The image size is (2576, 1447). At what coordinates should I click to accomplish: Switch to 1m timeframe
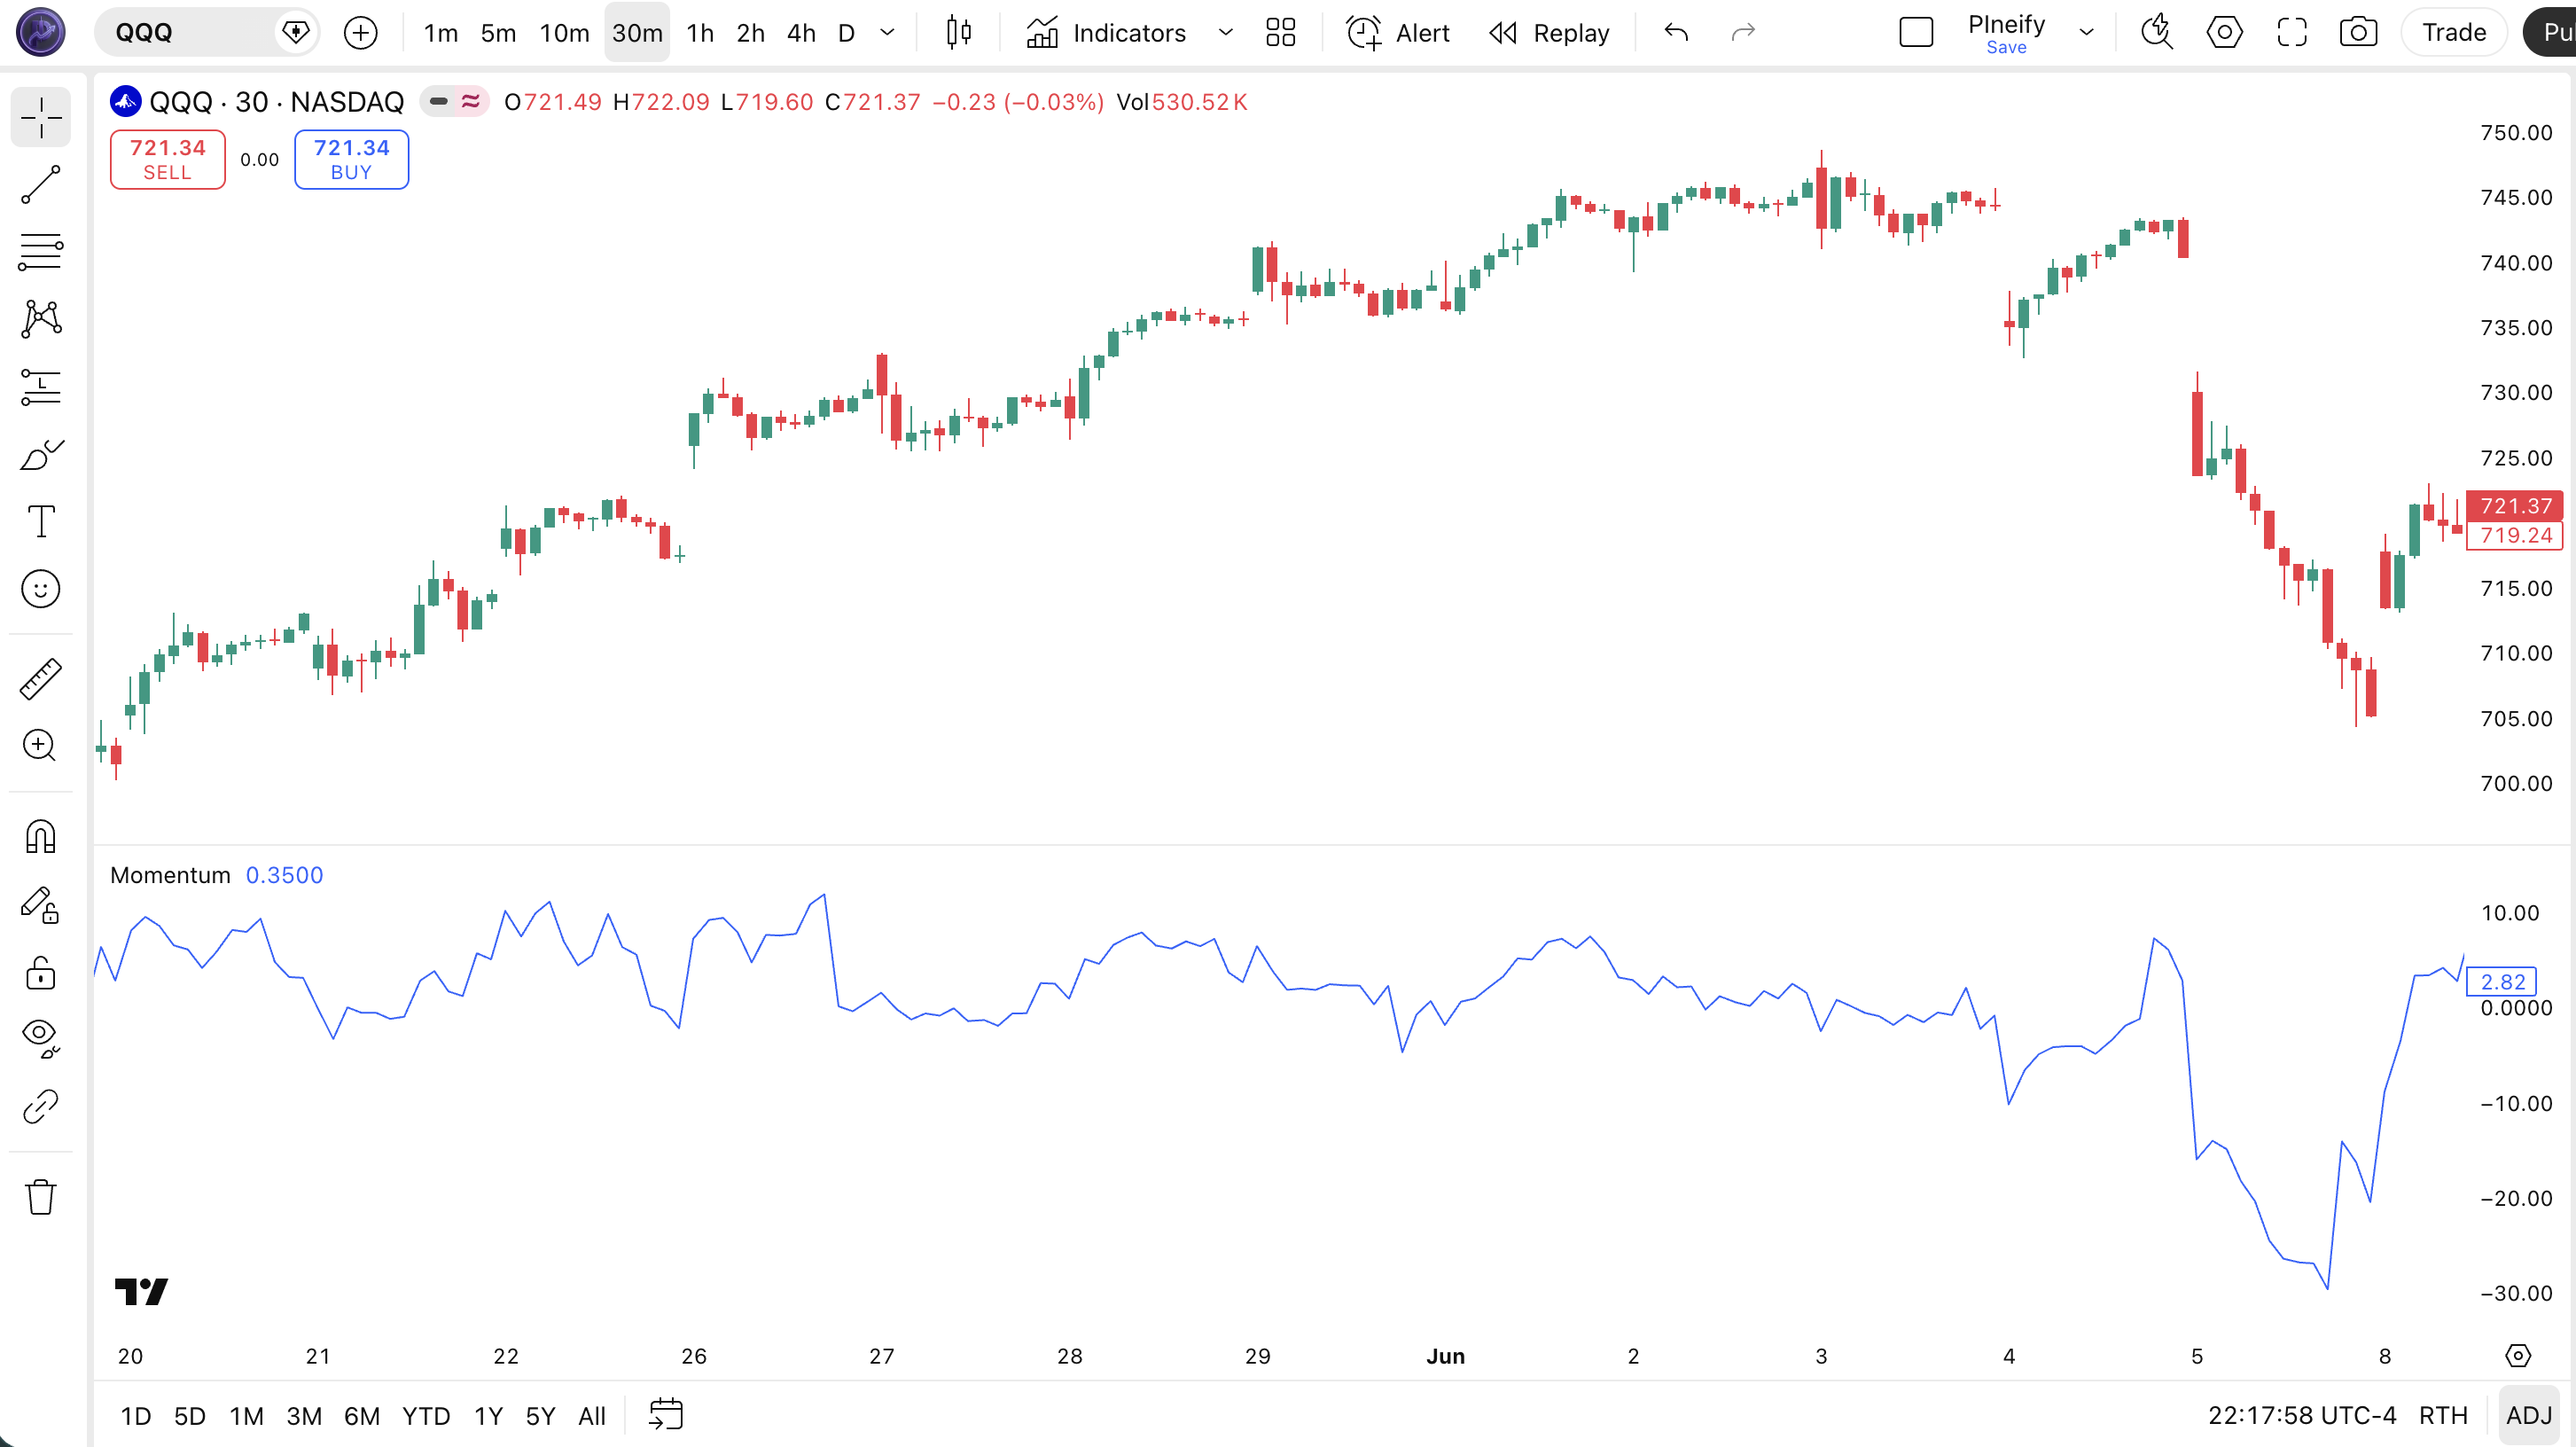point(440,32)
